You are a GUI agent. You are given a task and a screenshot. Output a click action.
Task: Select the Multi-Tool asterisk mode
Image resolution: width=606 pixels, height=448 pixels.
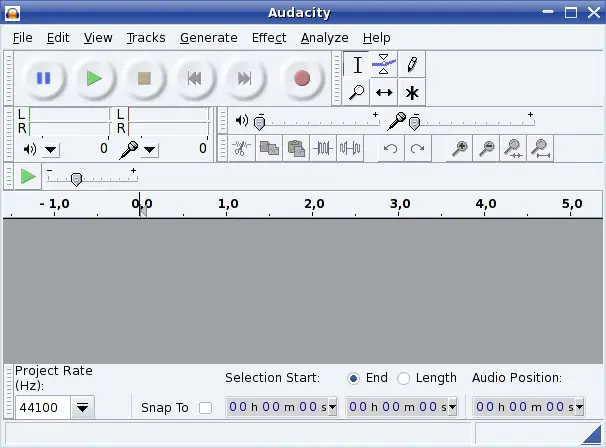point(412,93)
